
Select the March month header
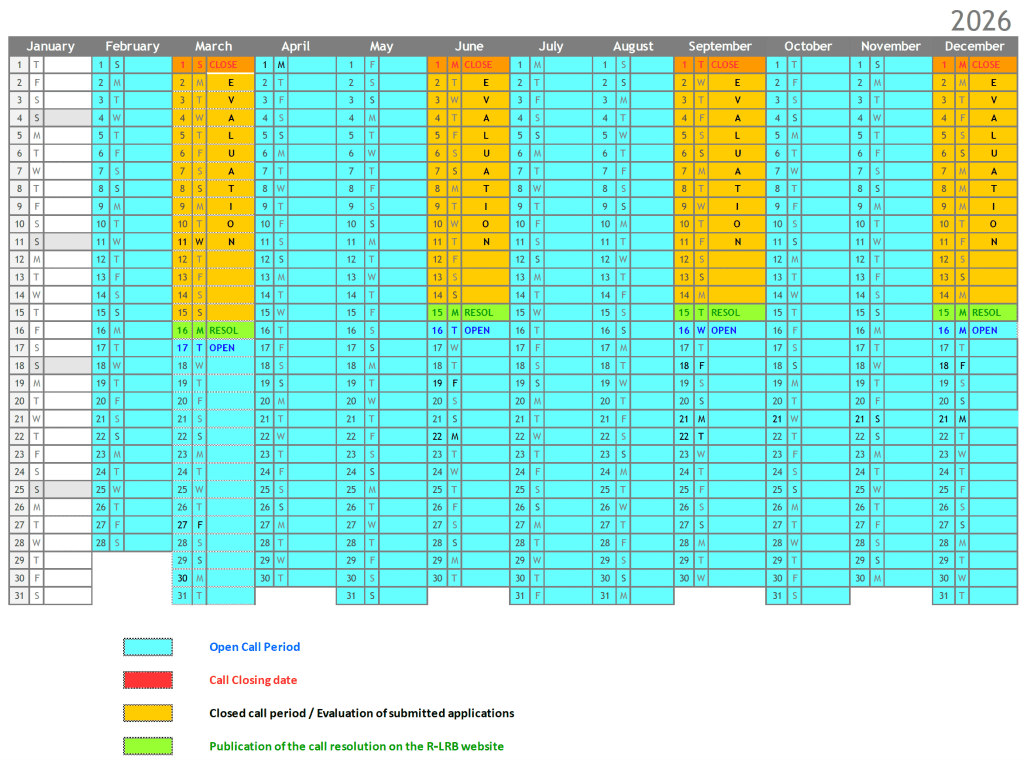213,46
